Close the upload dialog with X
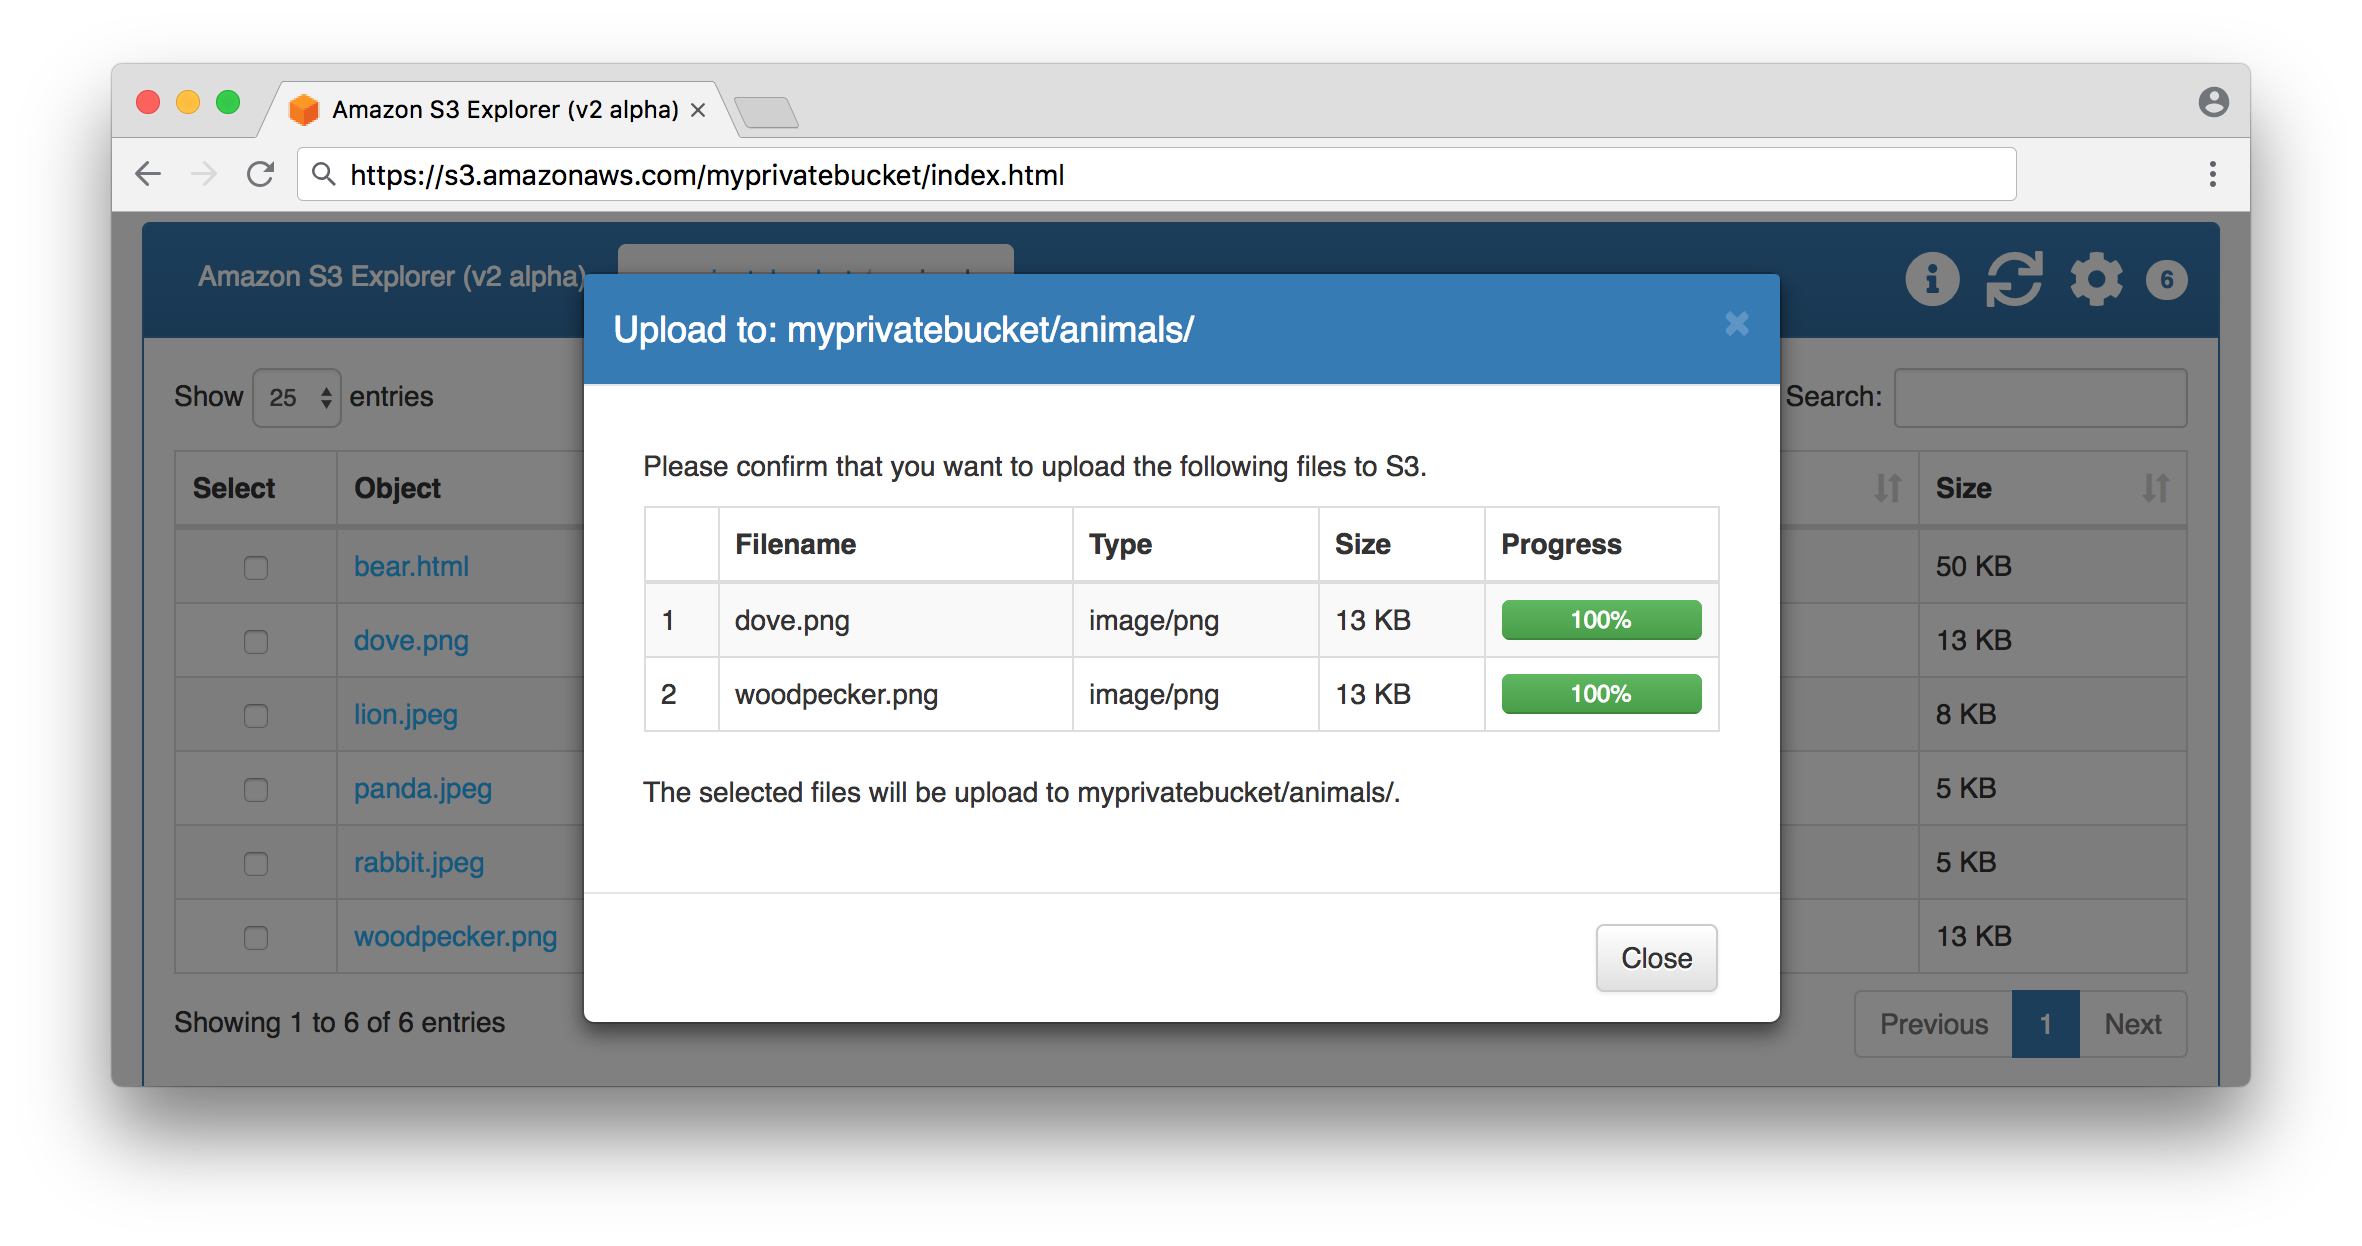 coord(1737,323)
